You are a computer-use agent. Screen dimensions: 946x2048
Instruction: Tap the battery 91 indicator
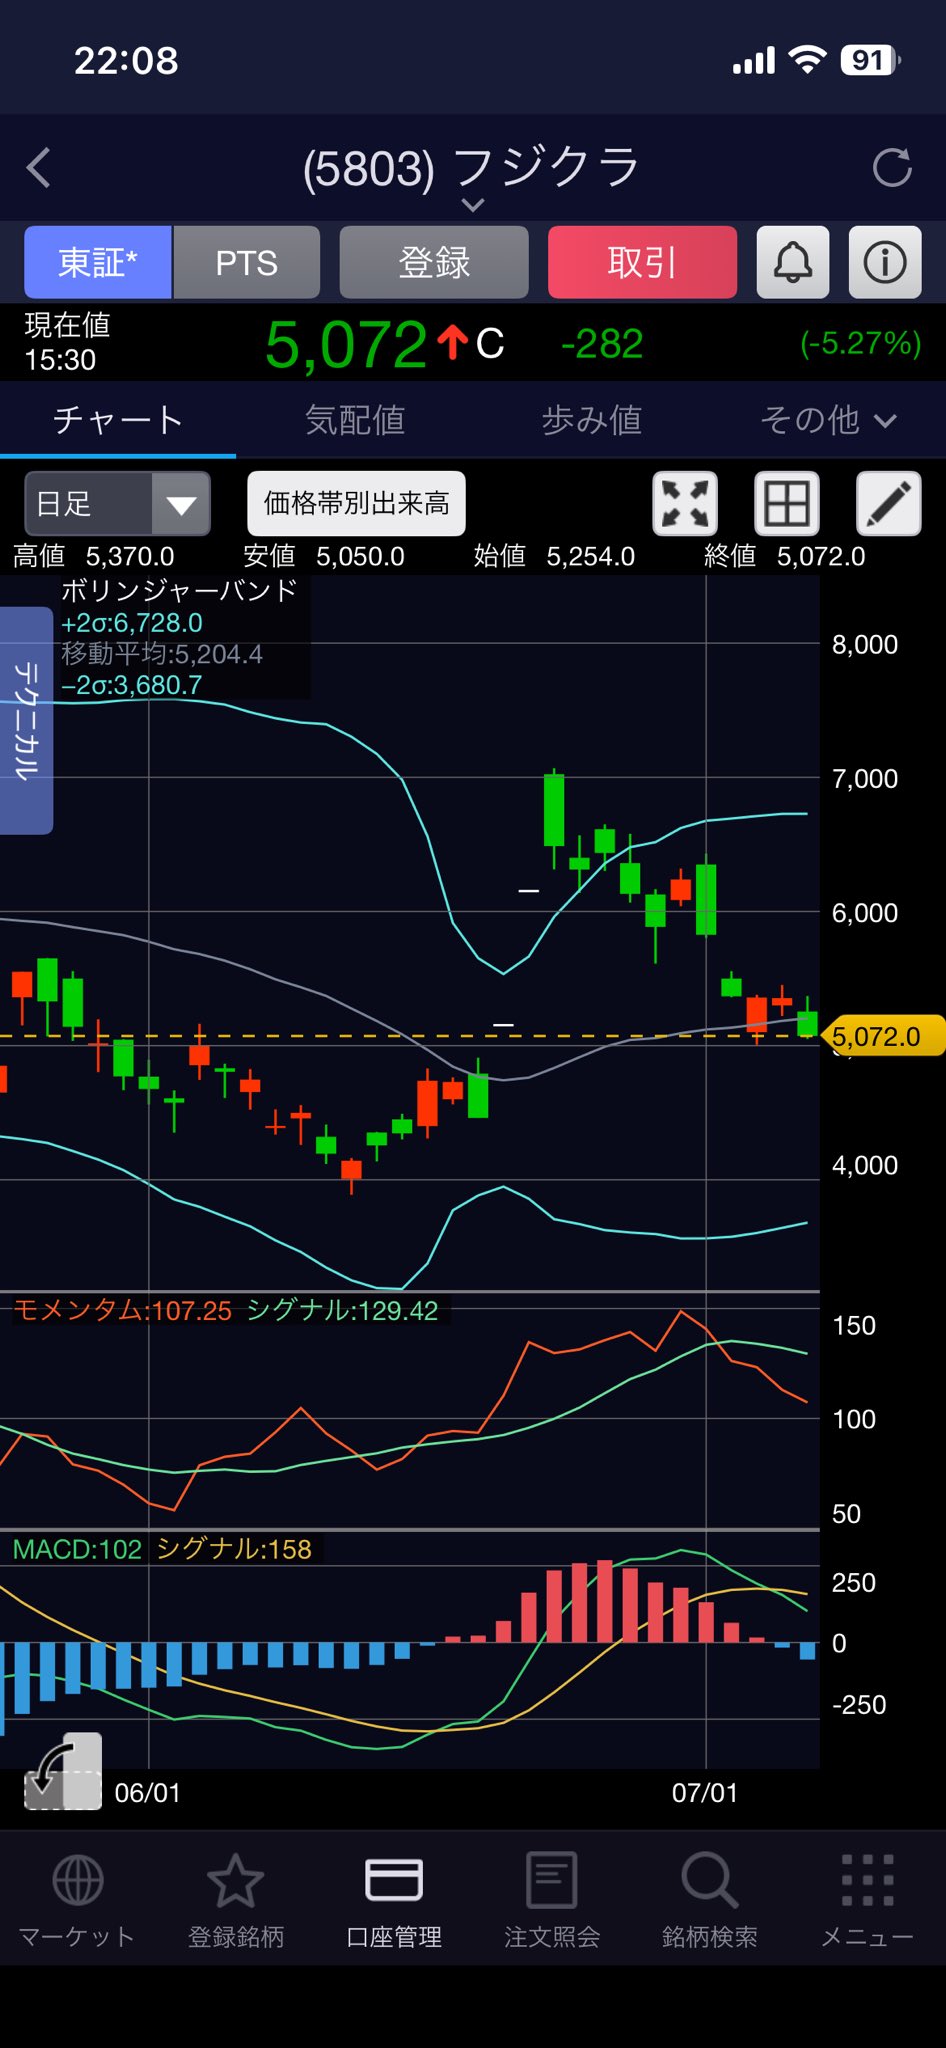coord(870,60)
